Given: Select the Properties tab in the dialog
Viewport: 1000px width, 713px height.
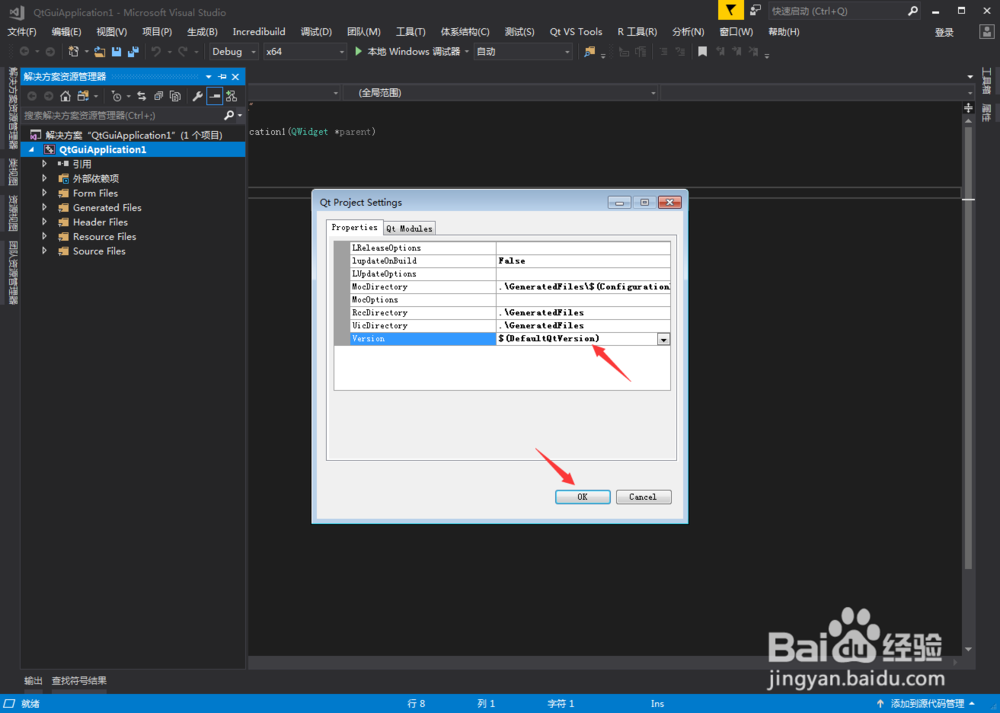Looking at the screenshot, I should pyautogui.click(x=355, y=227).
